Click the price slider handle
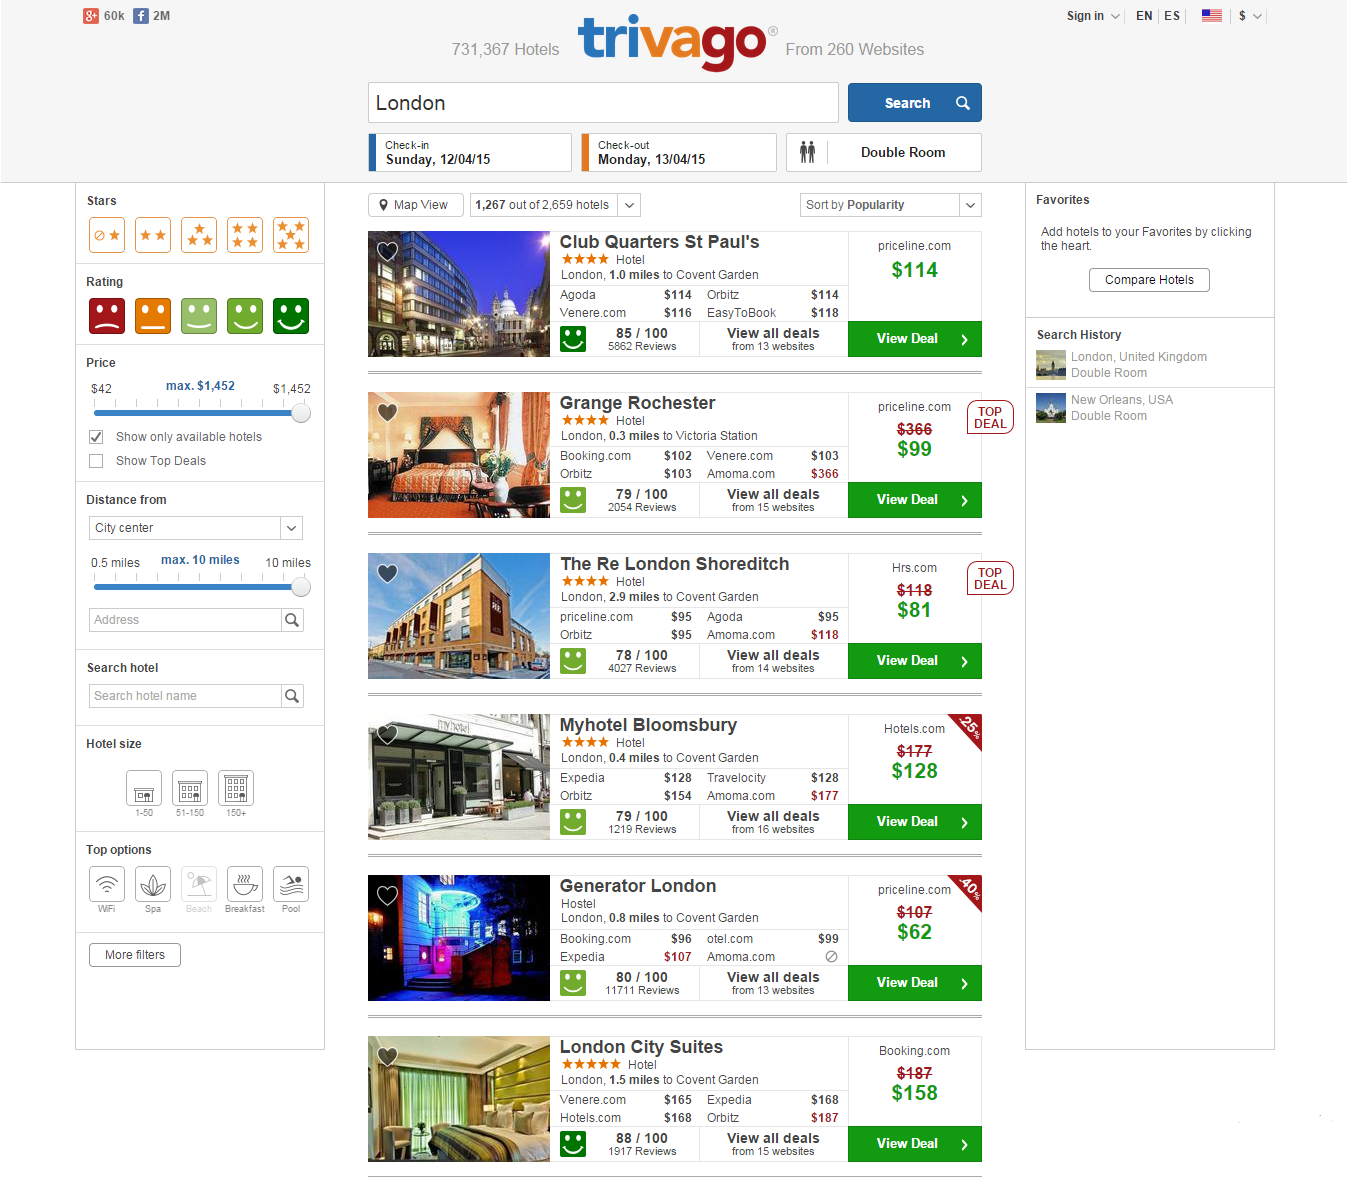1347x1178 pixels. click(301, 413)
